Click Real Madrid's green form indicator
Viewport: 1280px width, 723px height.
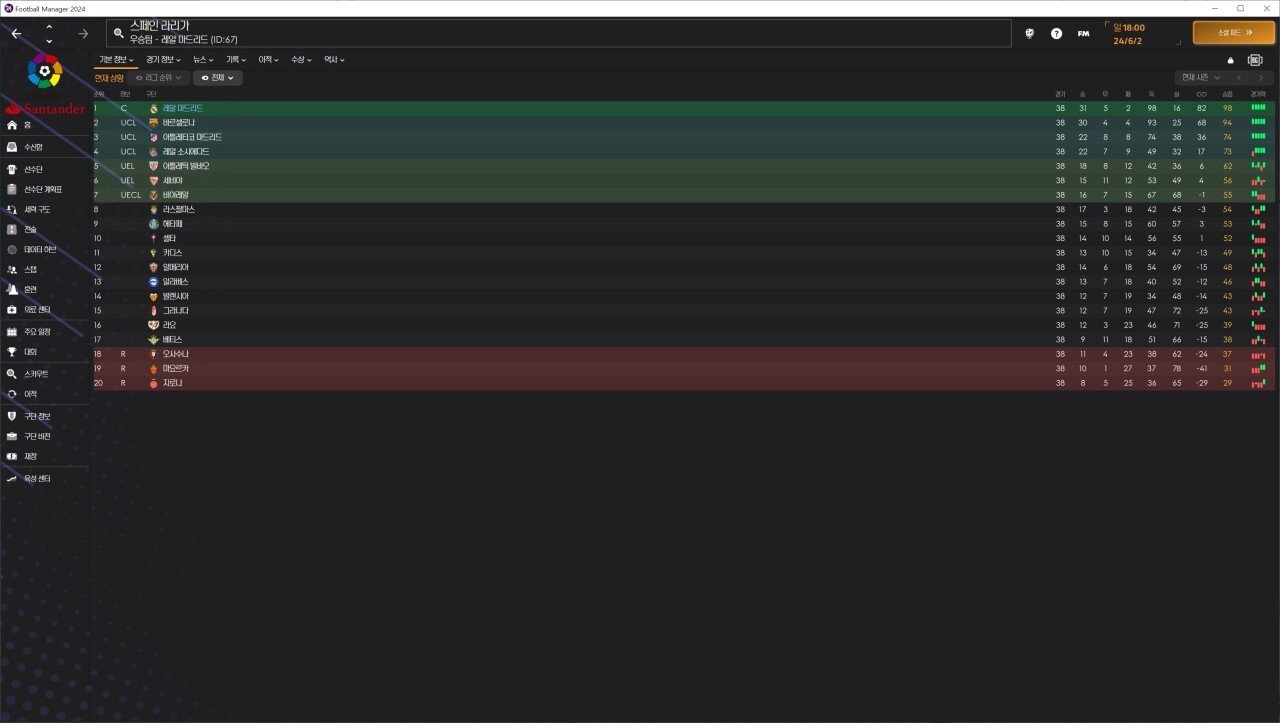pyautogui.click(x=1258, y=108)
